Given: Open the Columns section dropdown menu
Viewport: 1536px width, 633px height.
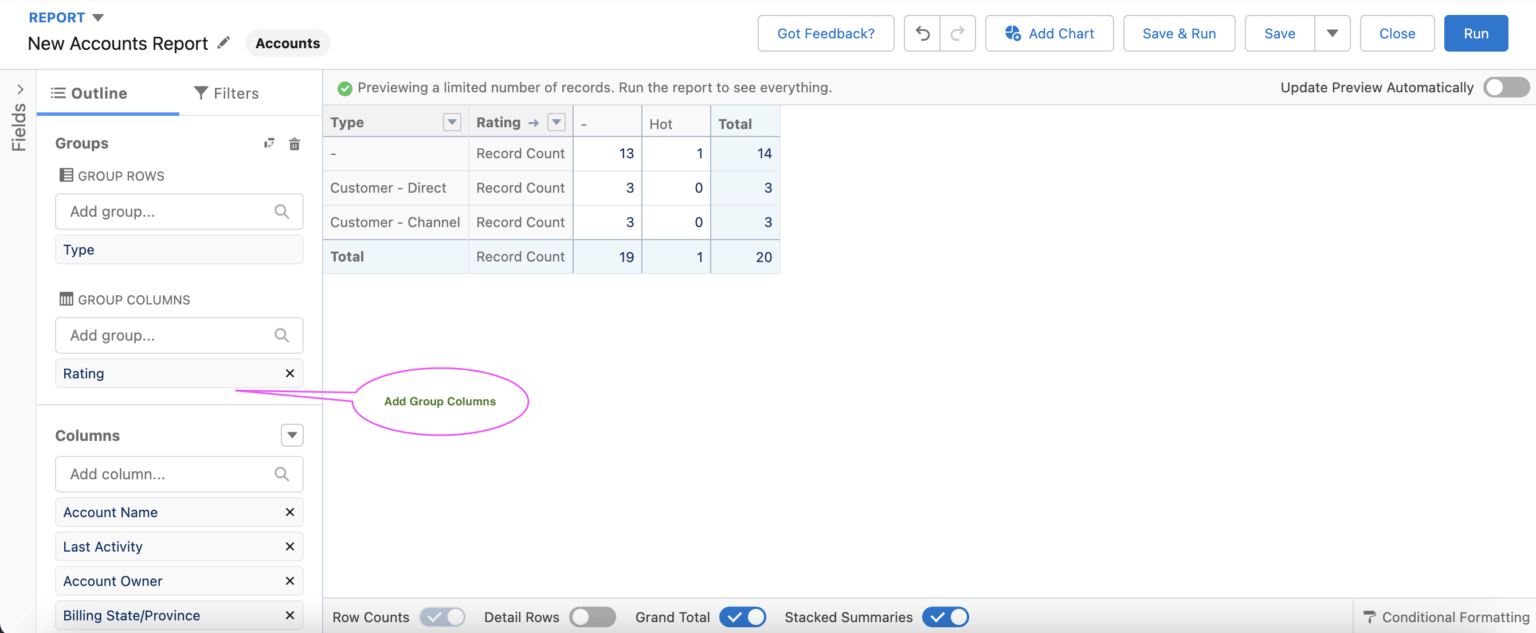Looking at the screenshot, I should [x=292, y=435].
